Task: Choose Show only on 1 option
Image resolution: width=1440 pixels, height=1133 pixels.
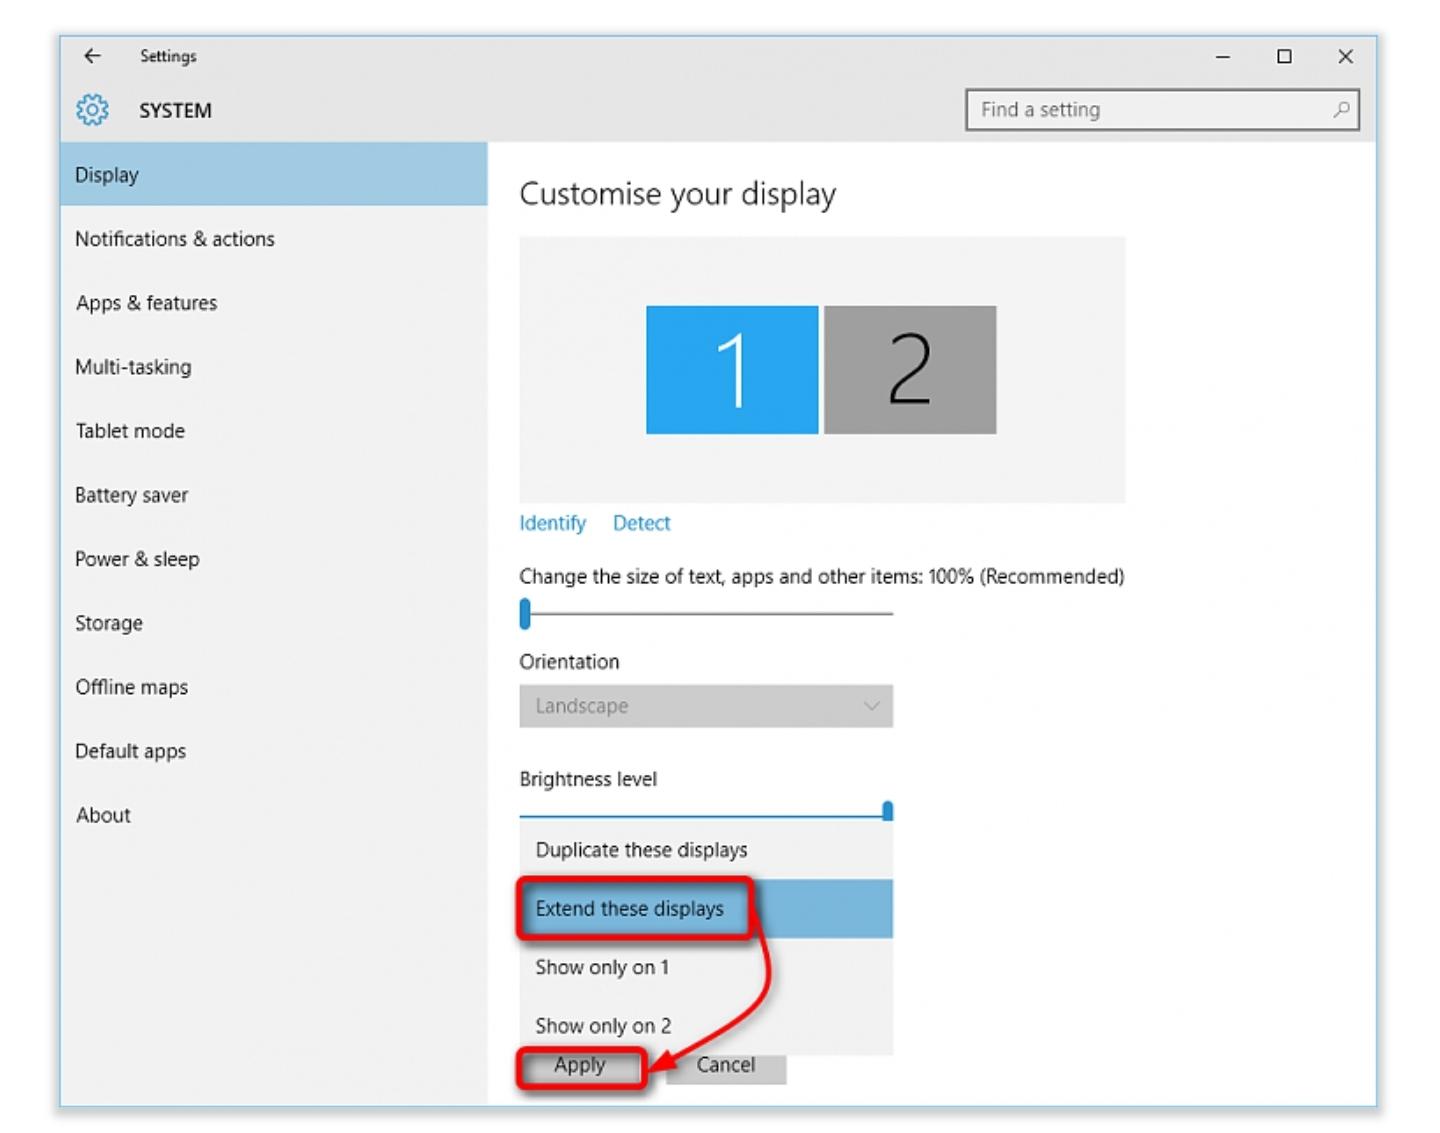Action: pyautogui.click(x=602, y=967)
